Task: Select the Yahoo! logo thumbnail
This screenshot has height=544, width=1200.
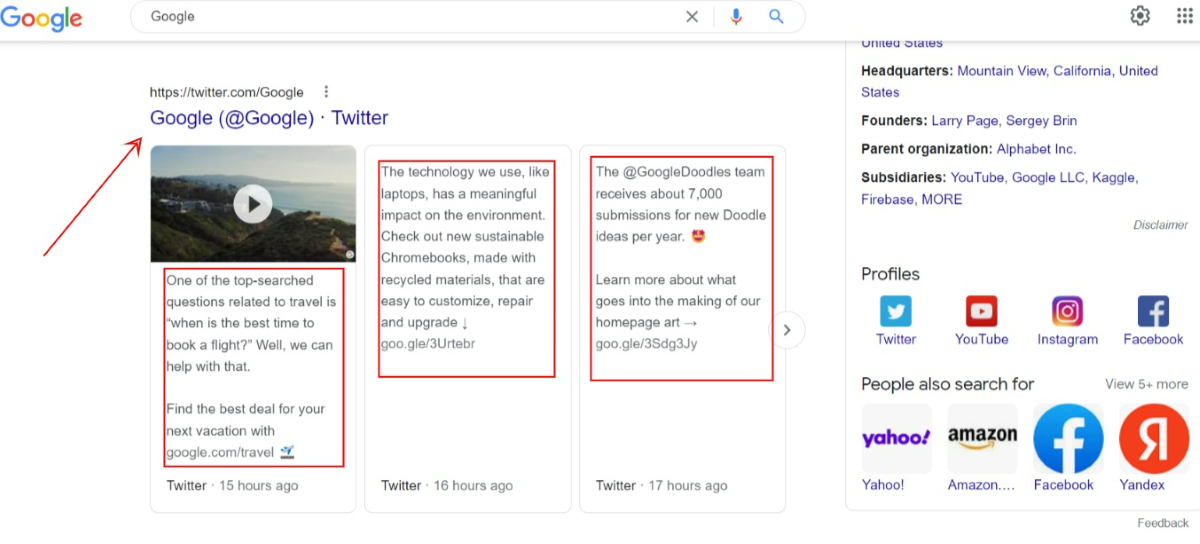Action: pyautogui.click(x=896, y=438)
